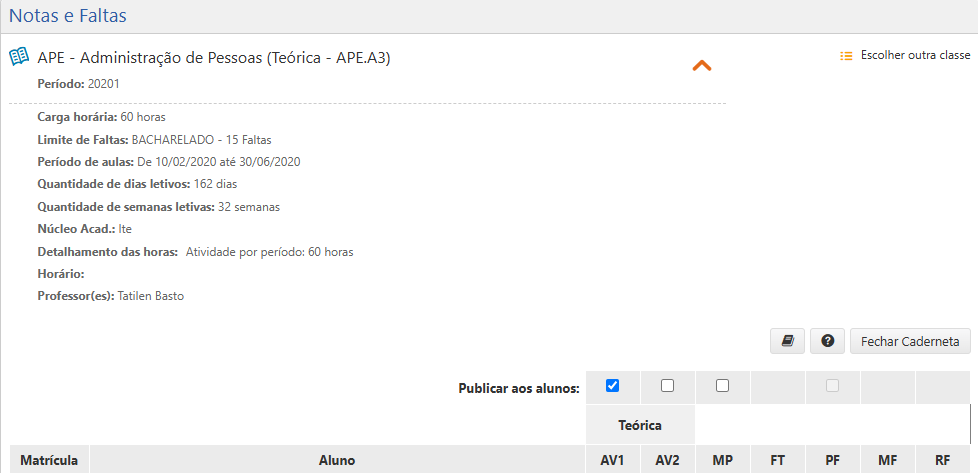Click the RF column header

click(x=942, y=460)
